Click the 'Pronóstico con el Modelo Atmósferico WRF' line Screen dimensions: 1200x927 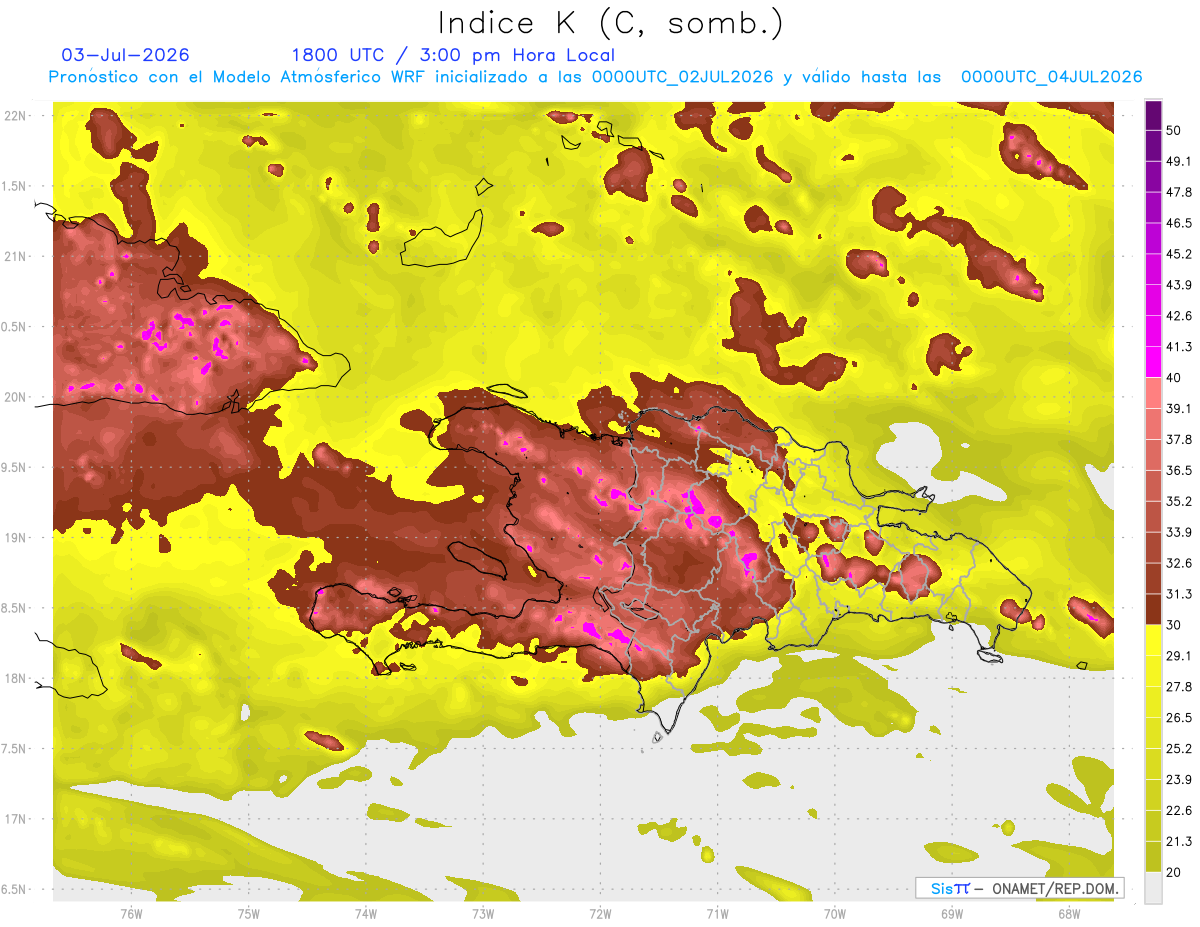(x=596, y=77)
